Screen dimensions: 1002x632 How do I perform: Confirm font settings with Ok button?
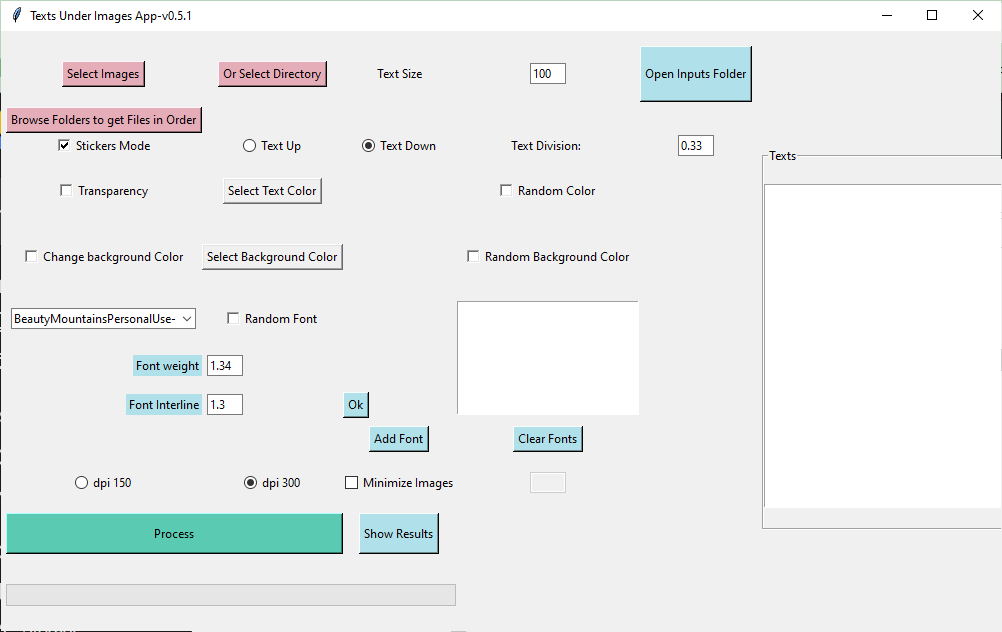[356, 405]
